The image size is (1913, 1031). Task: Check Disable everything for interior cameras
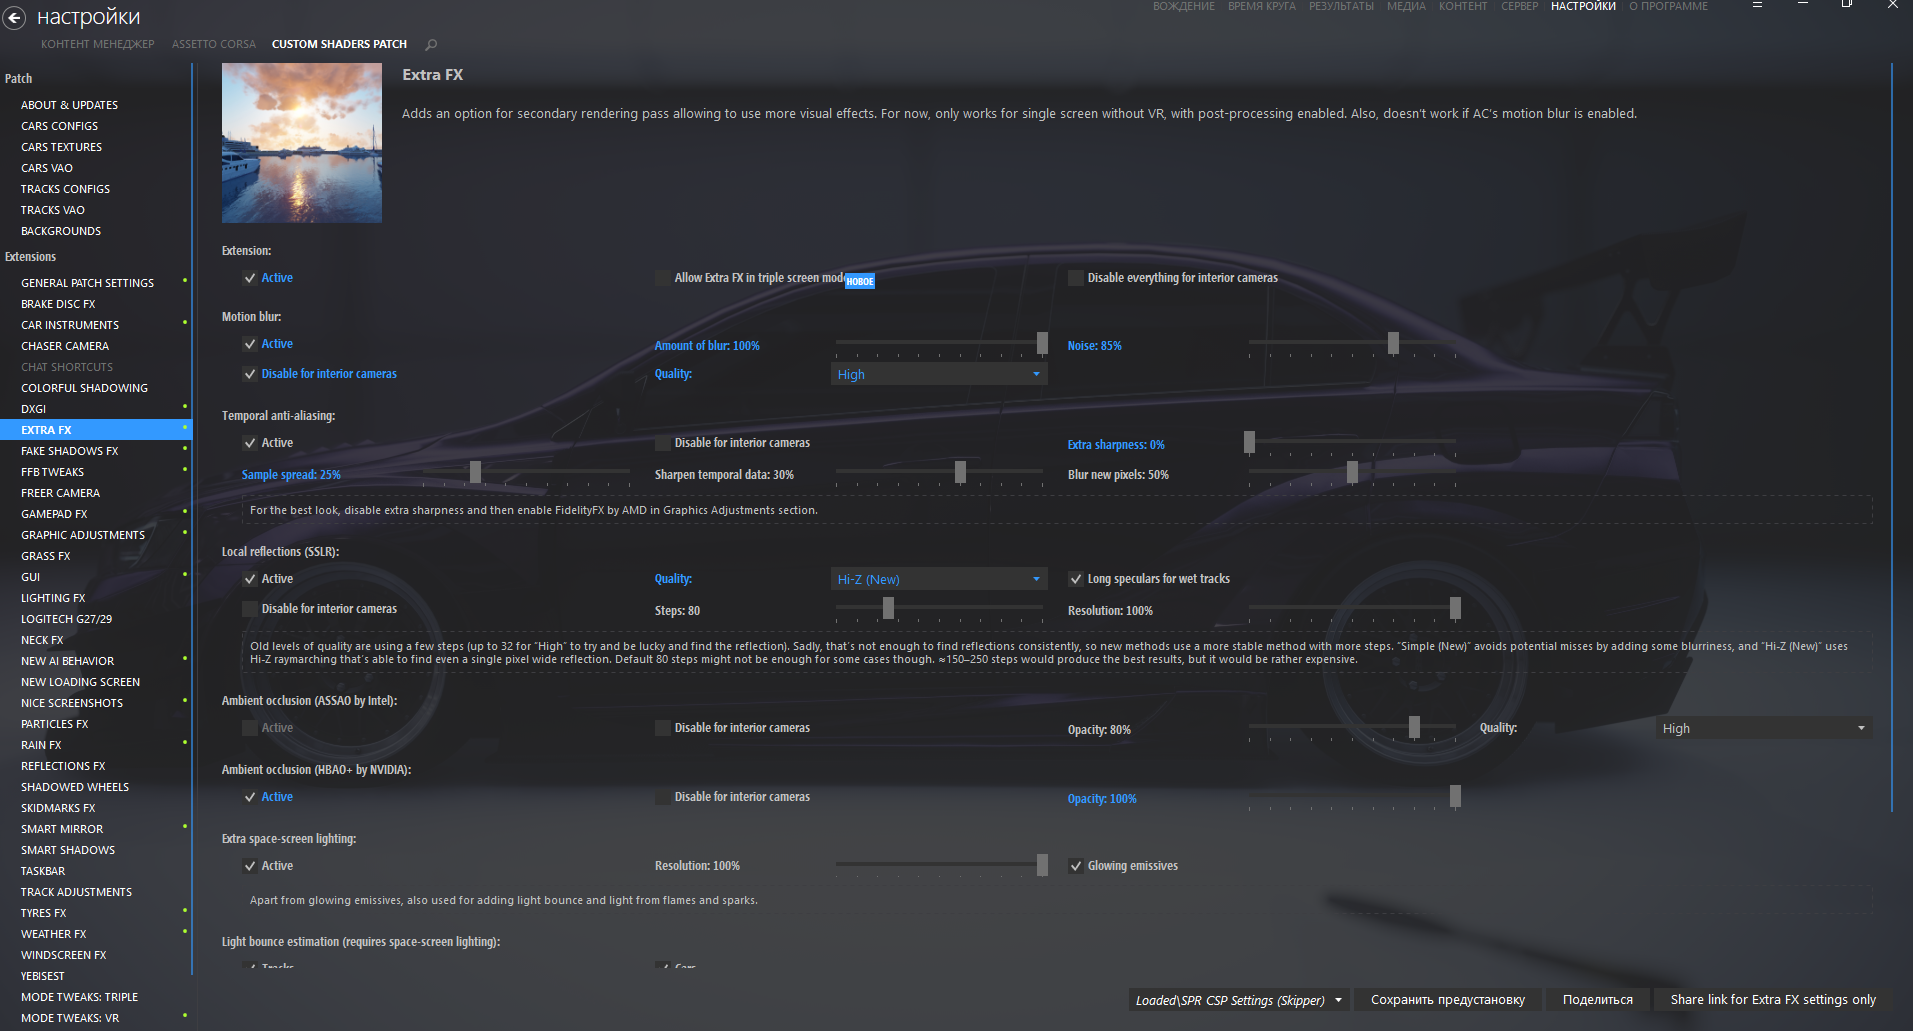[x=1076, y=278]
